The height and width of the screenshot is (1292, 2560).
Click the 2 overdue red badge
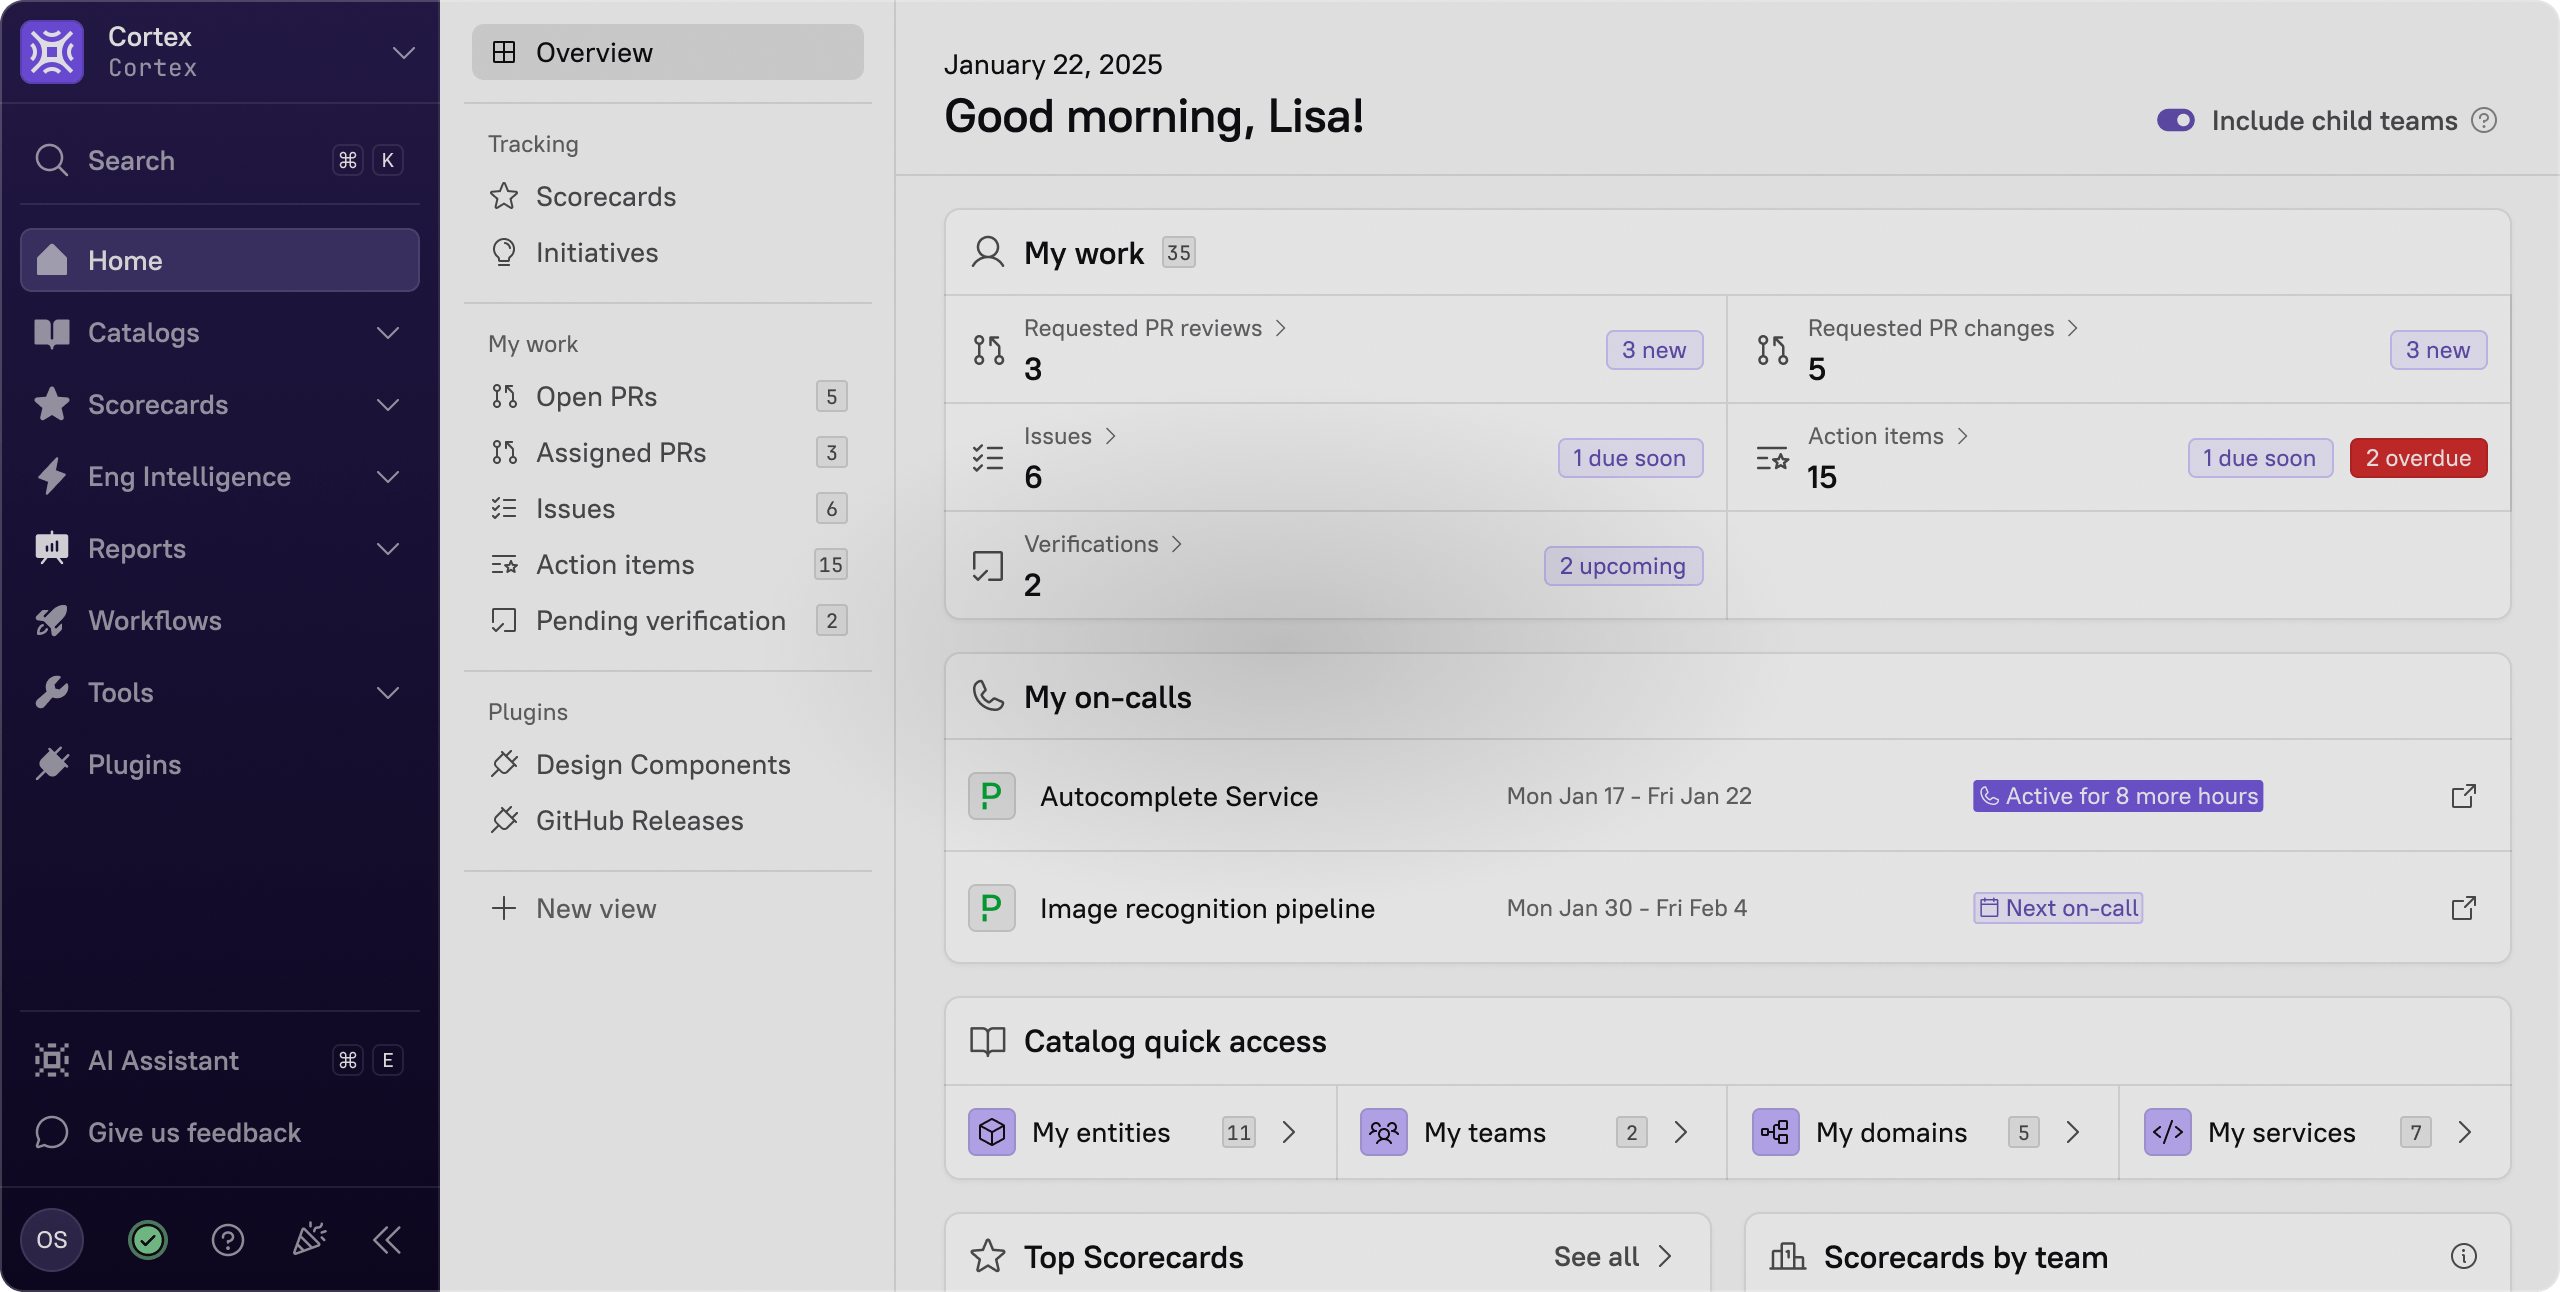click(x=2418, y=458)
